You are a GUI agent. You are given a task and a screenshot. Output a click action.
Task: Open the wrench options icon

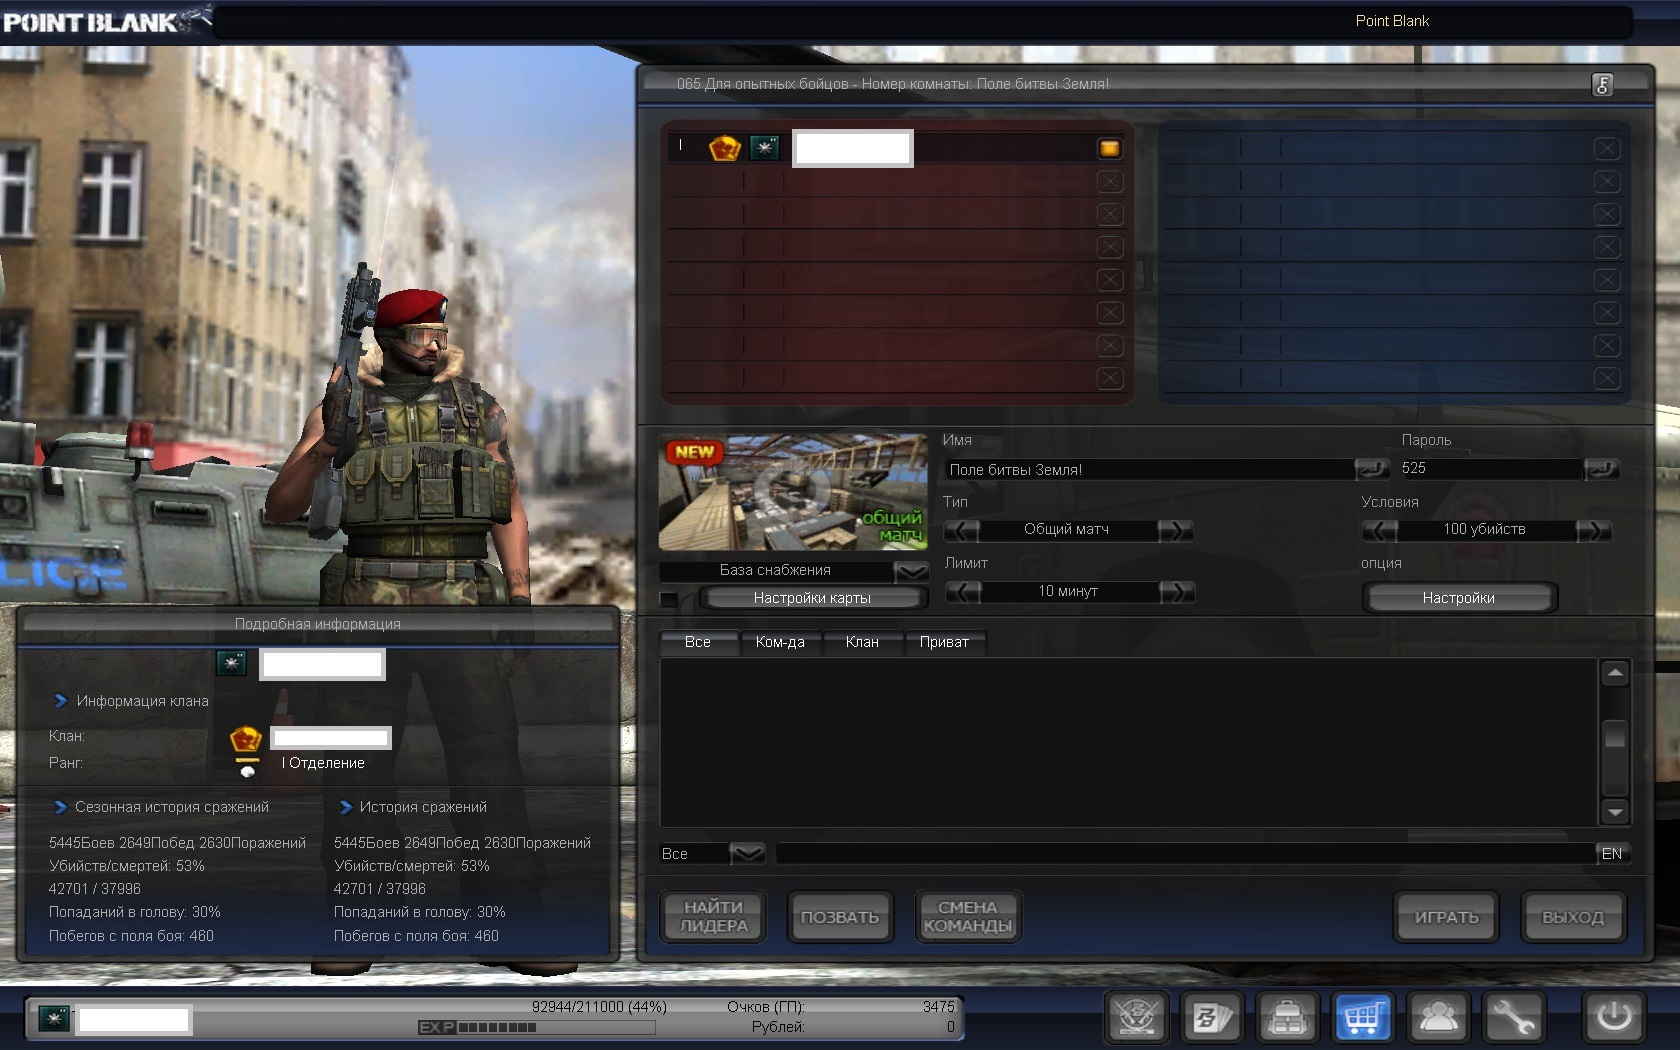[x=1513, y=1018]
